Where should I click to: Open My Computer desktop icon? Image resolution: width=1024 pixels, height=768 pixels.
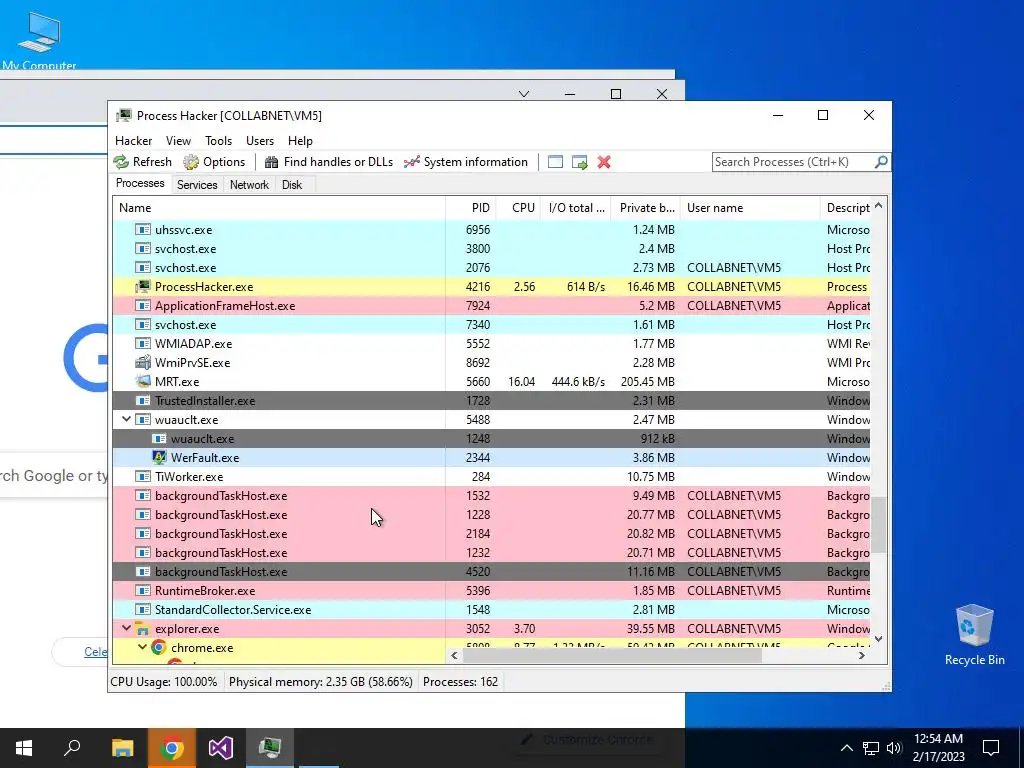[x=39, y=39]
